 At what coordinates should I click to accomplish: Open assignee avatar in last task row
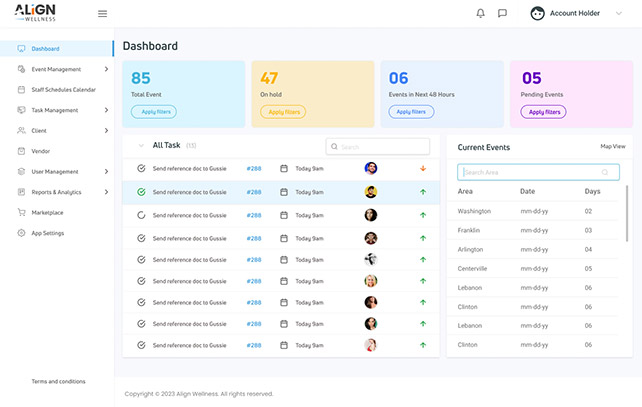[x=371, y=345]
